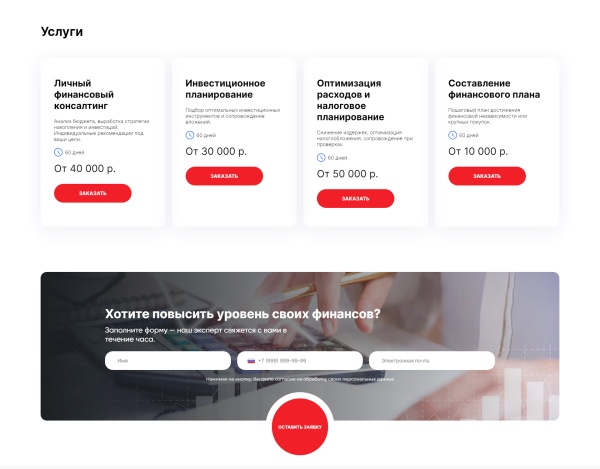Focus the Имя input field
The width and height of the screenshot is (600, 469).
[x=168, y=361]
